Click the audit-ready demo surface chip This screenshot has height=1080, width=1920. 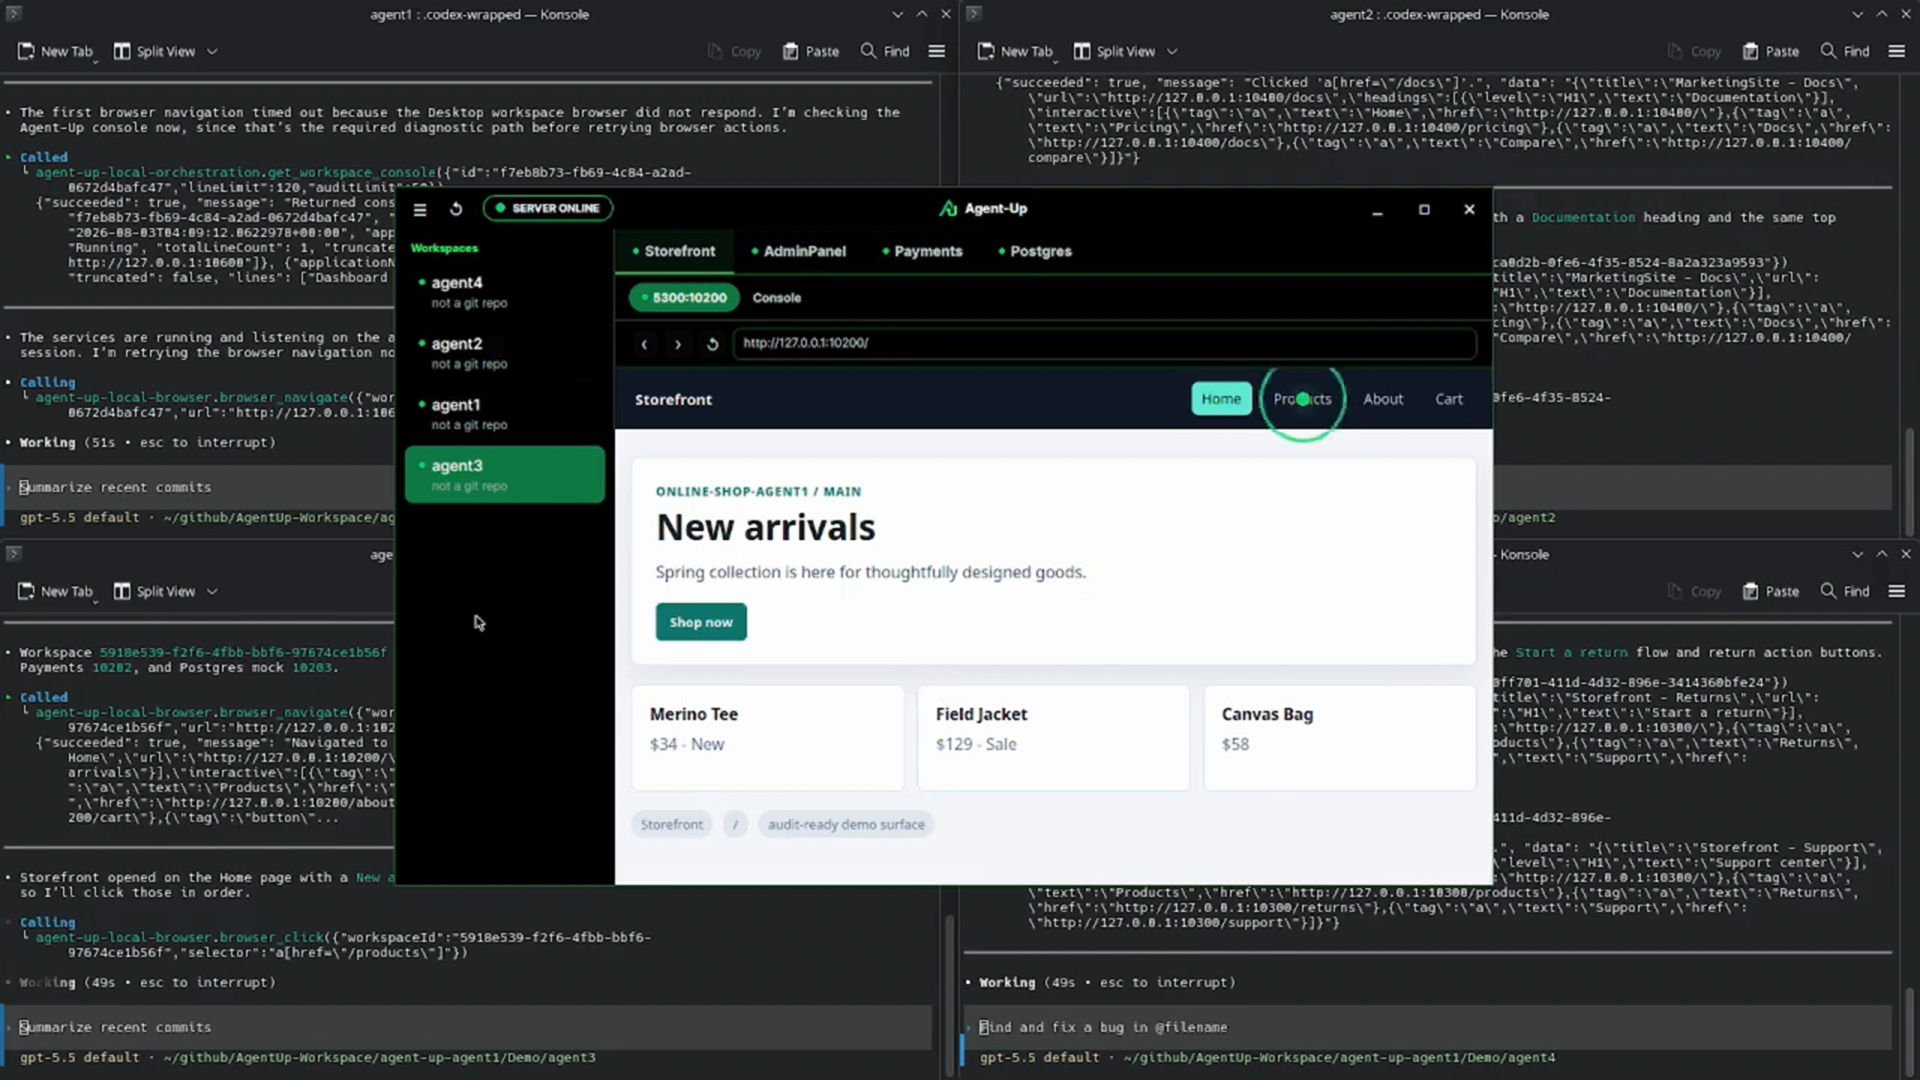846,825
